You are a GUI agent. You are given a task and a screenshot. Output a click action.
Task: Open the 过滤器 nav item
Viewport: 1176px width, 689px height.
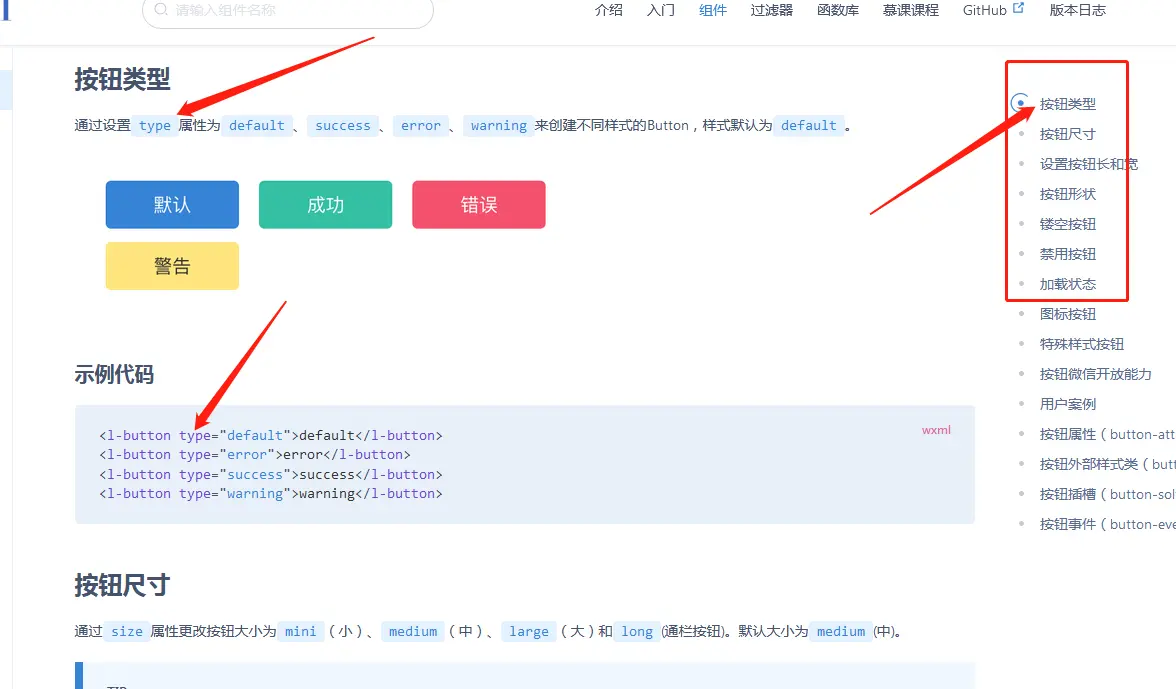772,10
